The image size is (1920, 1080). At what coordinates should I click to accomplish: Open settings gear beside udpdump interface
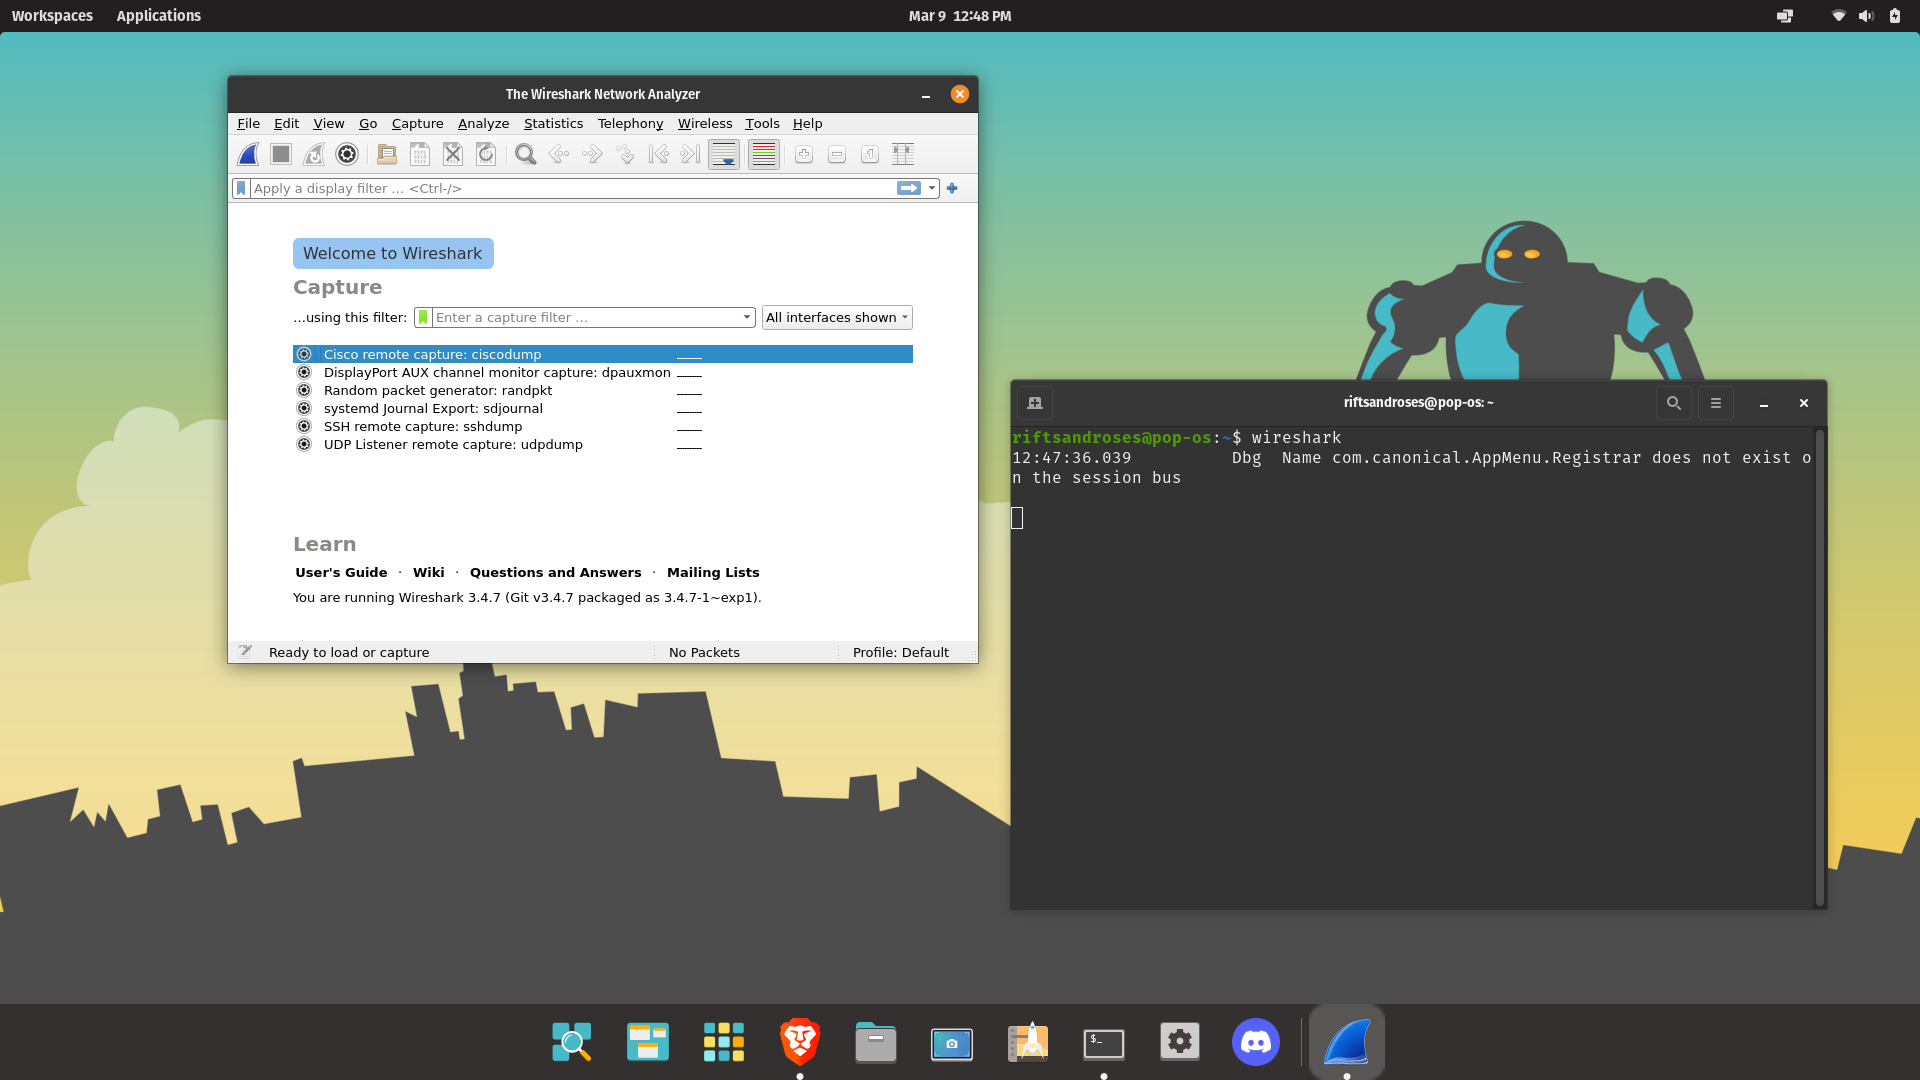pos(304,444)
